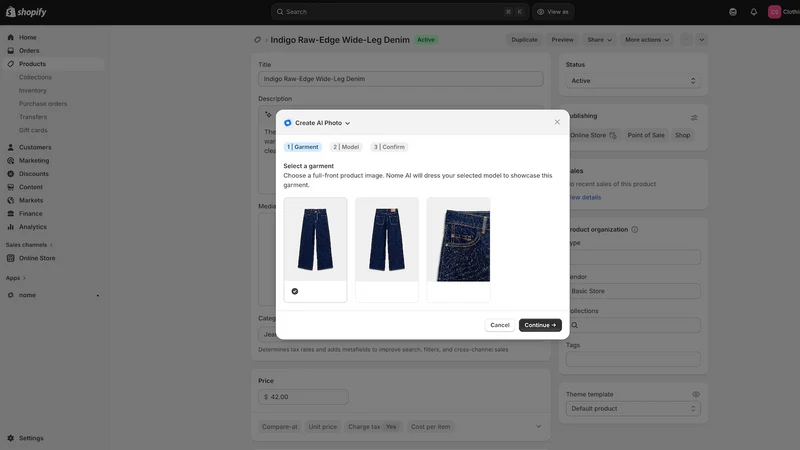This screenshot has width=800, height=450.
Task: Open the Sidekick assistant icon in top bar
Action: pos(733,12)
